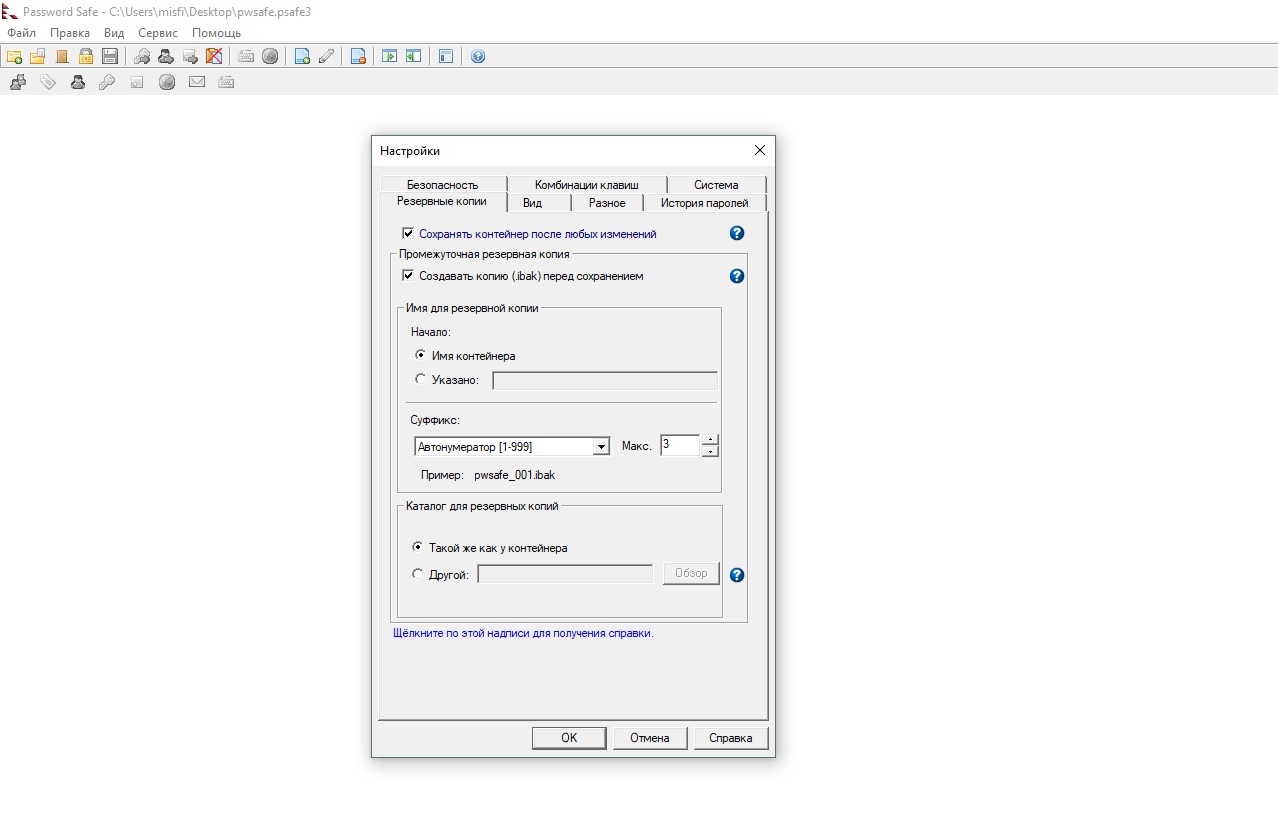This screenshot has height=816, width=1278.
Task: Click 'Щёлкните по этой надписи' help link
Action: click(523, 633)
